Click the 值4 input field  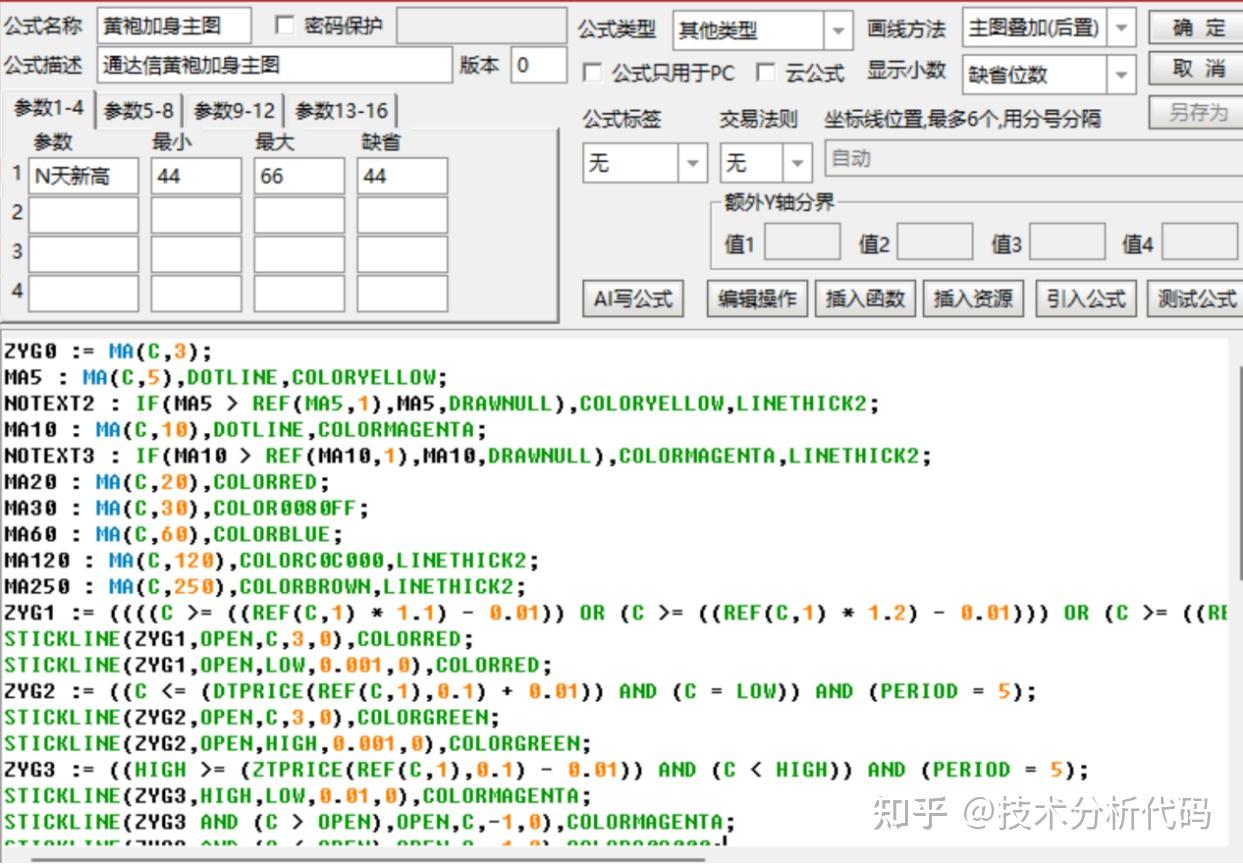pyautogui.click(x=1199, y=242)
